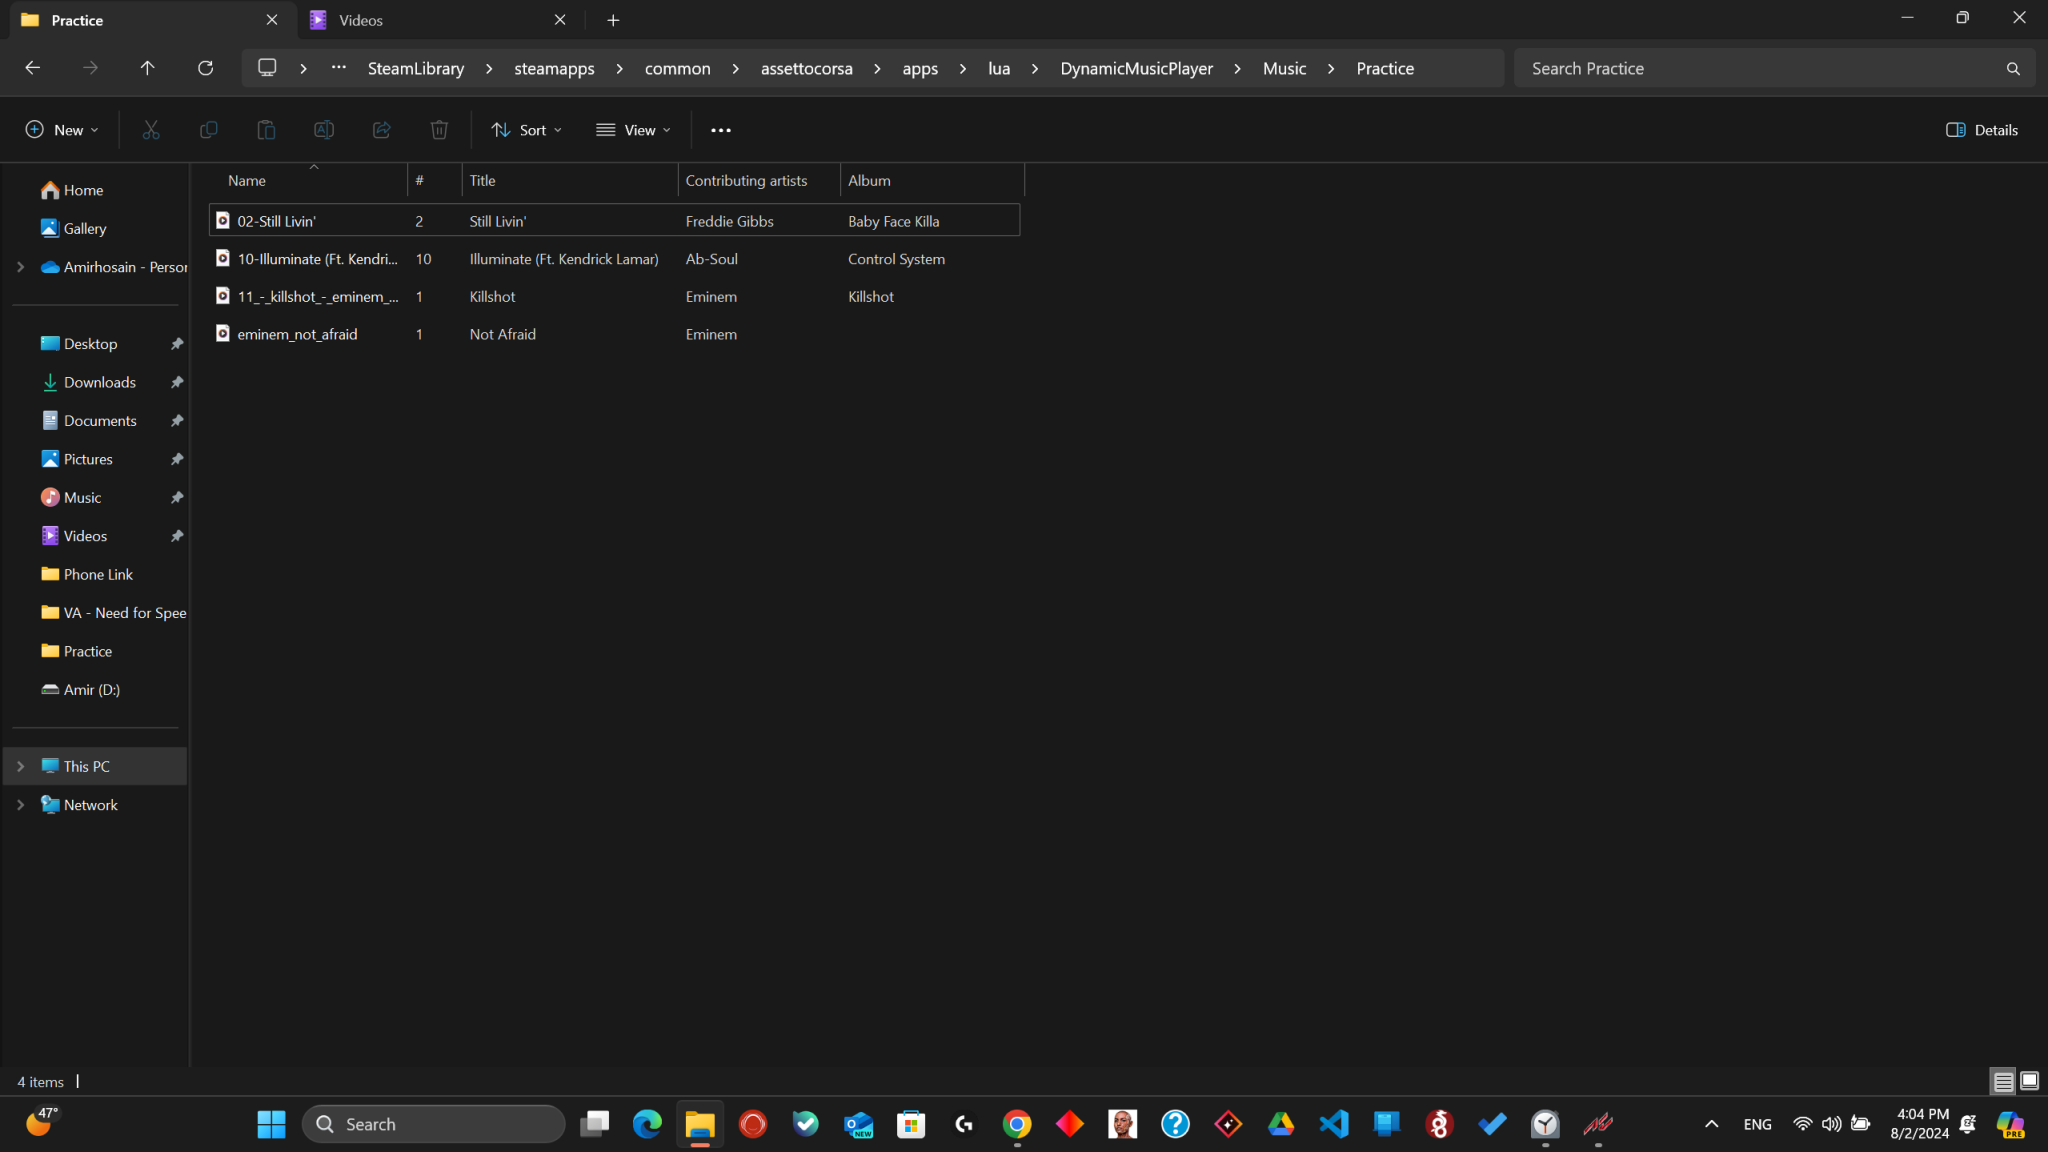
Task: Click the ENG language indicator
Action: (1757, 1124)
